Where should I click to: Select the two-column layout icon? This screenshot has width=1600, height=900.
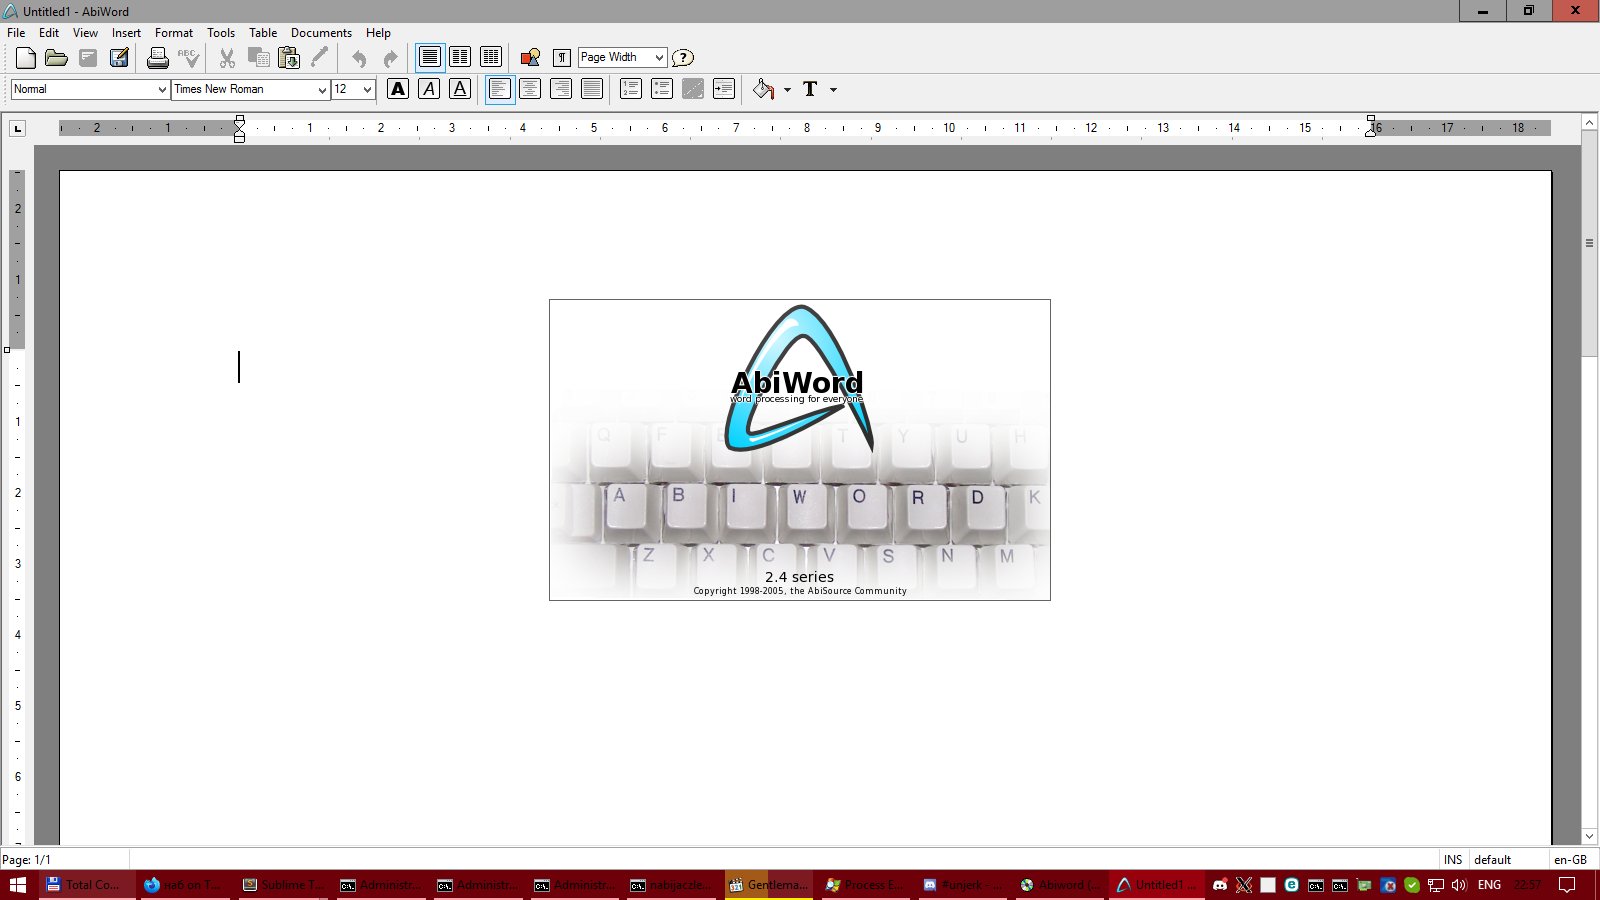(460, 57)
